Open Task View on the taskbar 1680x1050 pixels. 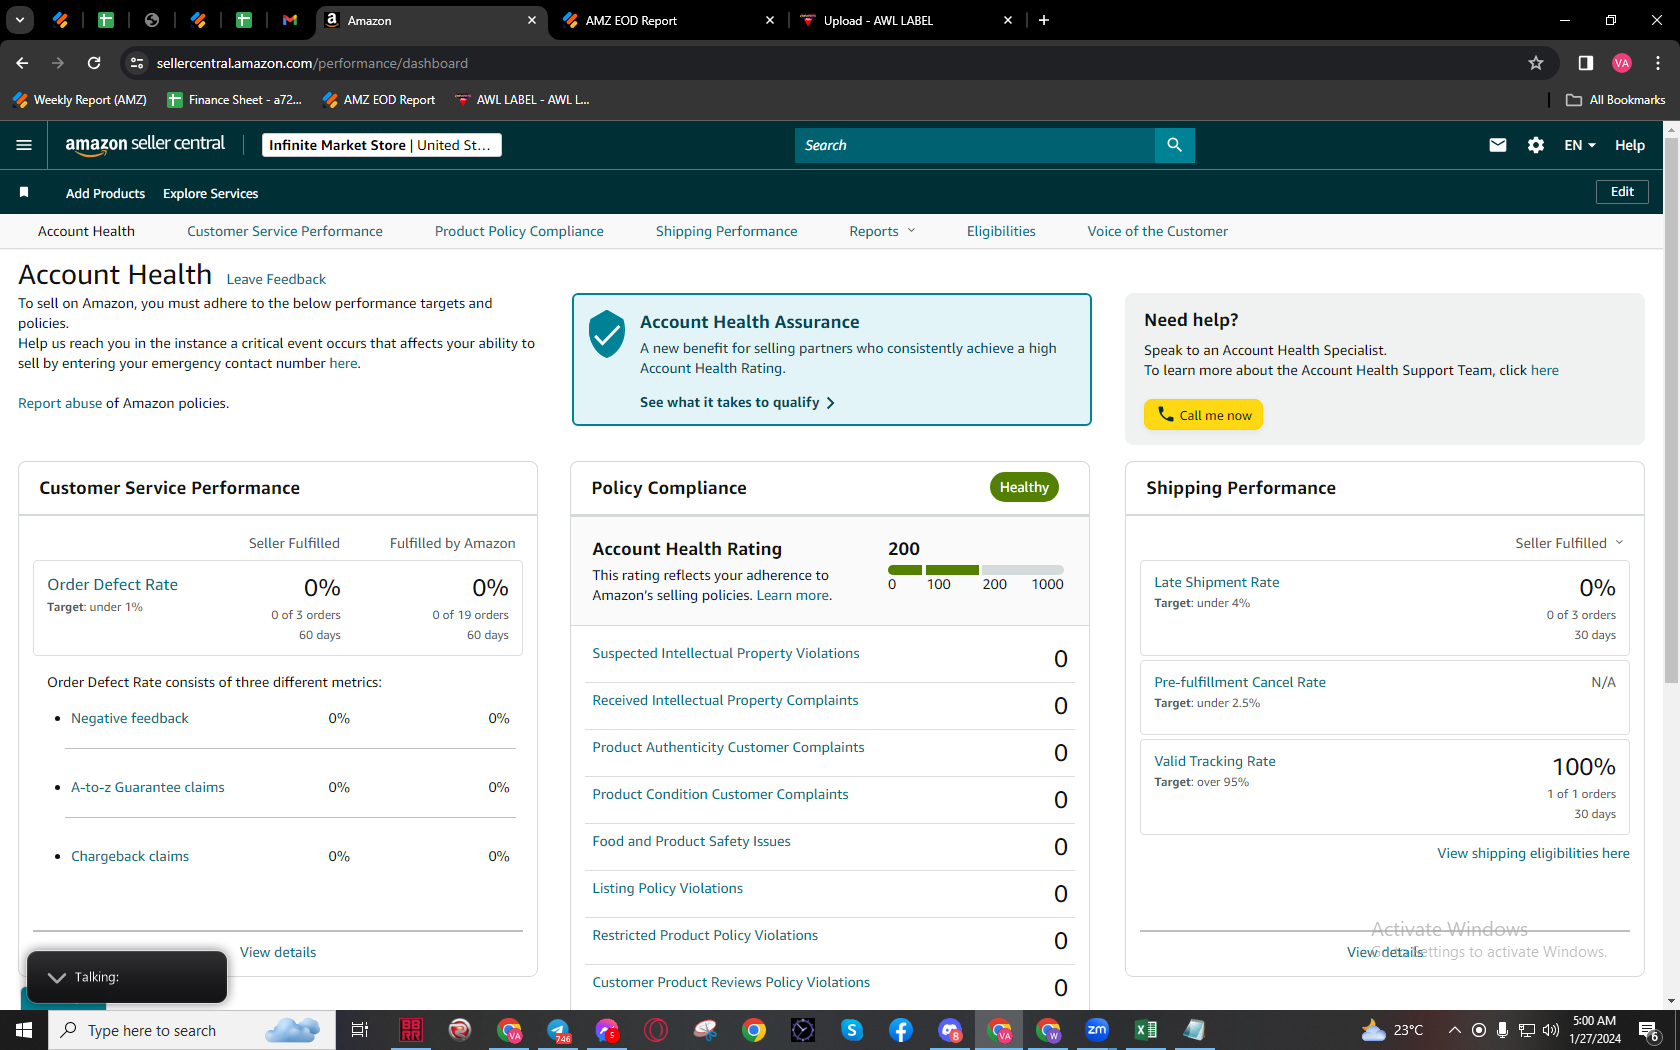(x=360, y=1030)
